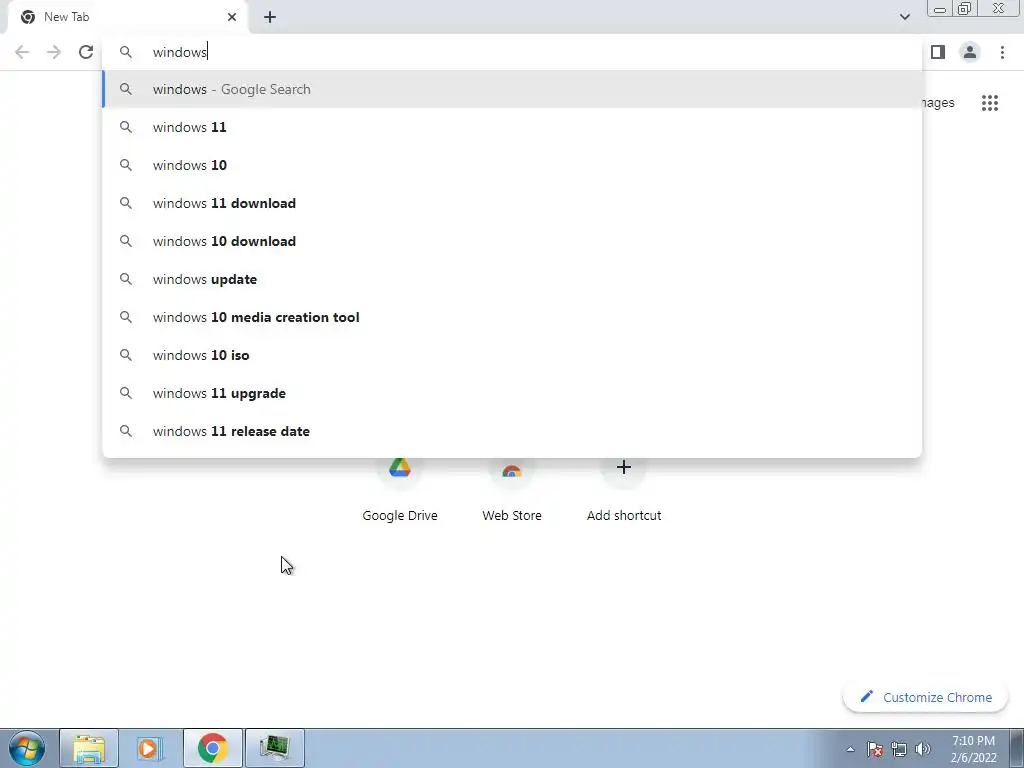Launch Windows Media Player from taskbar

coord(151,748)
